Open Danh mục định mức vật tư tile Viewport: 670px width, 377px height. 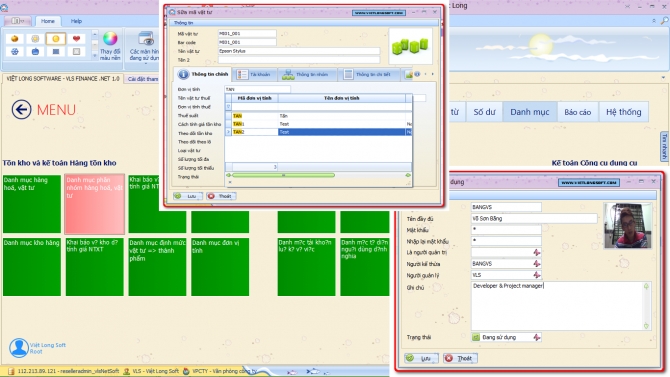[157, 267]
